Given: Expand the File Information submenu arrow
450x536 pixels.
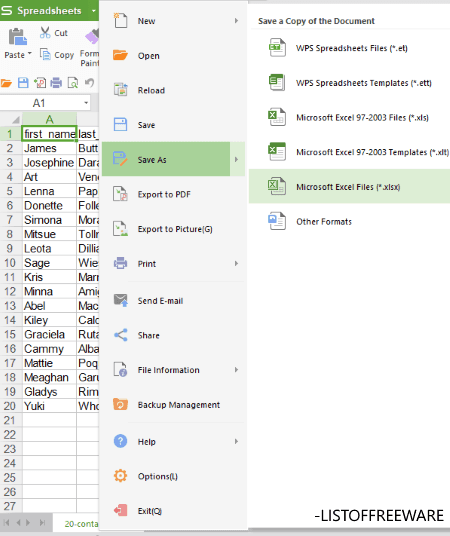Looking at the screenshot, I should pyautogui.click(x=236, y=370).
